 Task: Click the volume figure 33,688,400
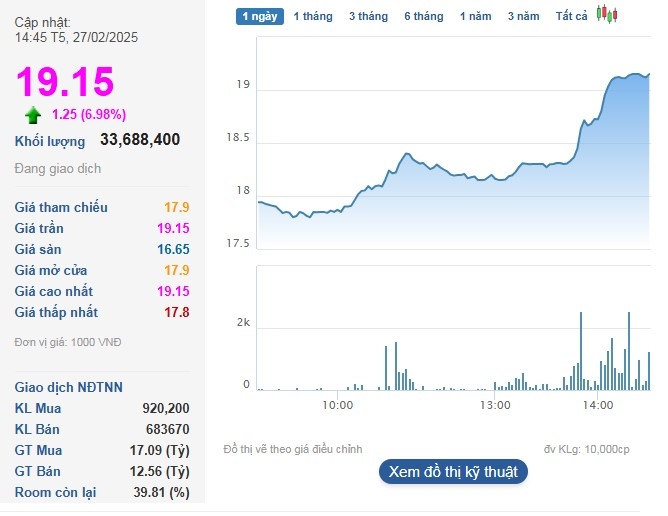(140, 140)
